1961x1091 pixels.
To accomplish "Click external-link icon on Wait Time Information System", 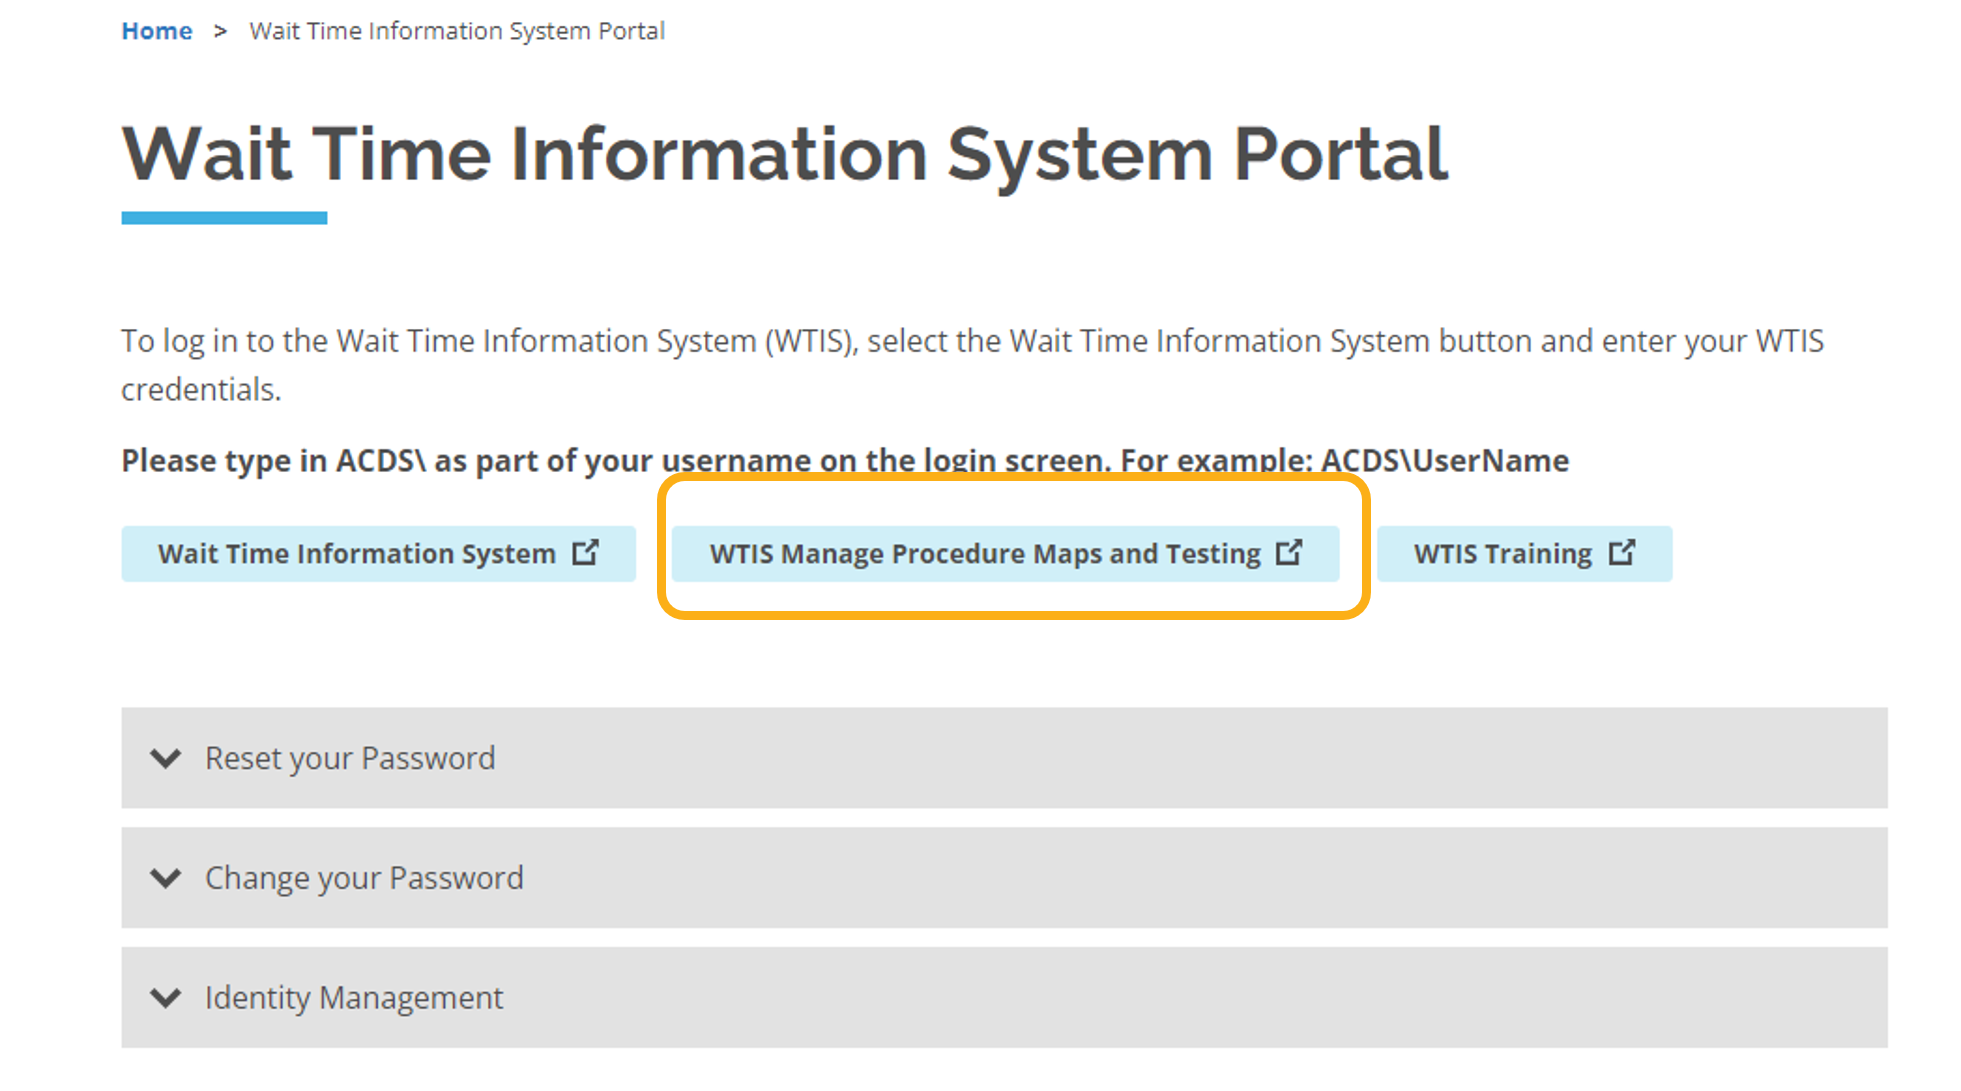I will (x=586, y=552).
